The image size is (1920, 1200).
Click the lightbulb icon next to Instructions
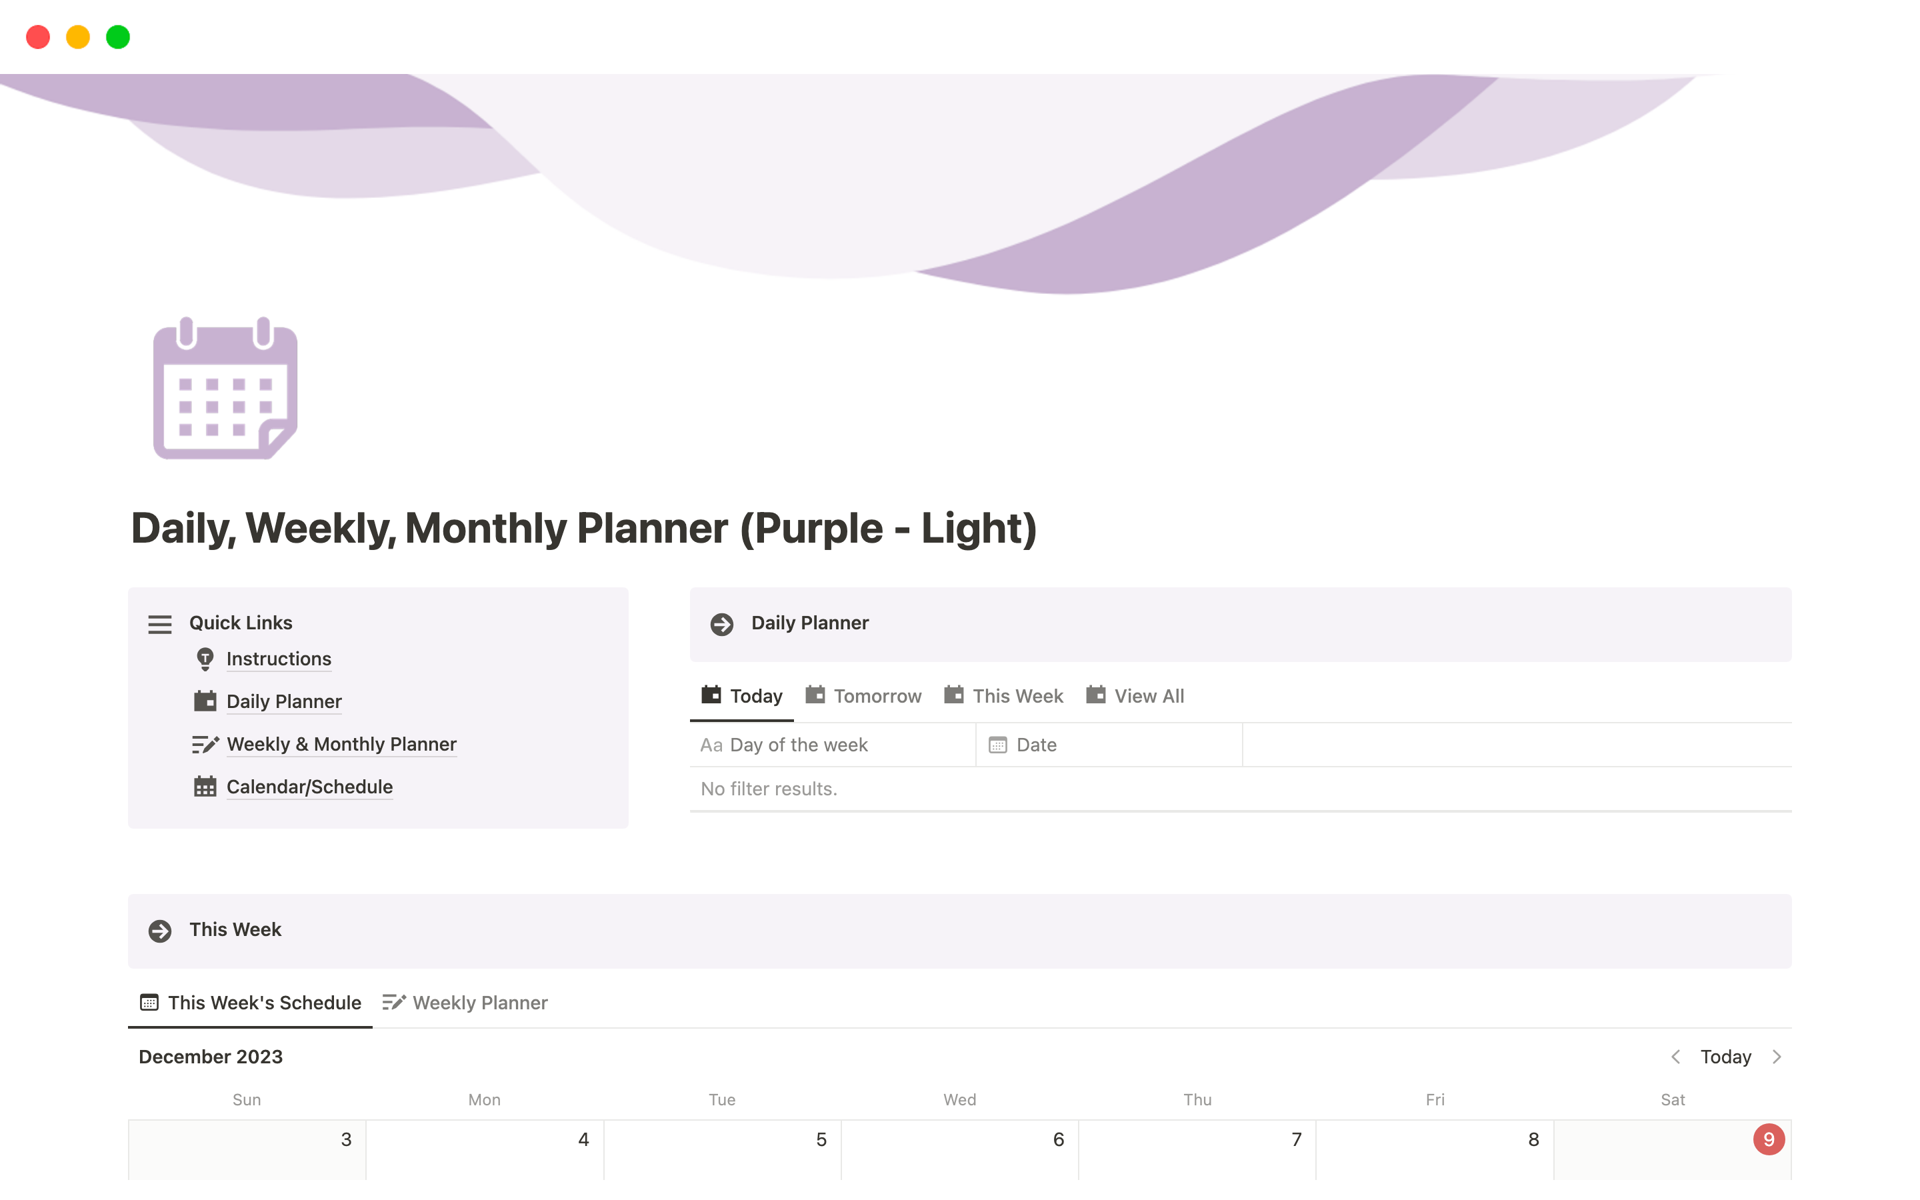[206, 658]
